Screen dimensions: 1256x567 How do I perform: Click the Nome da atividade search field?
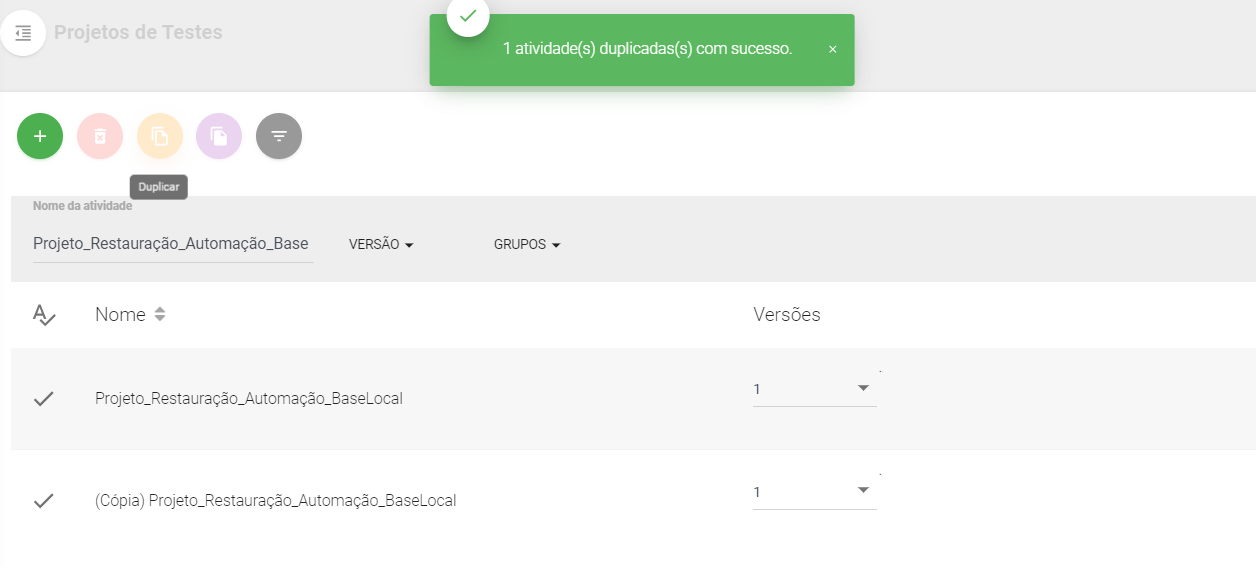[173, 244]
